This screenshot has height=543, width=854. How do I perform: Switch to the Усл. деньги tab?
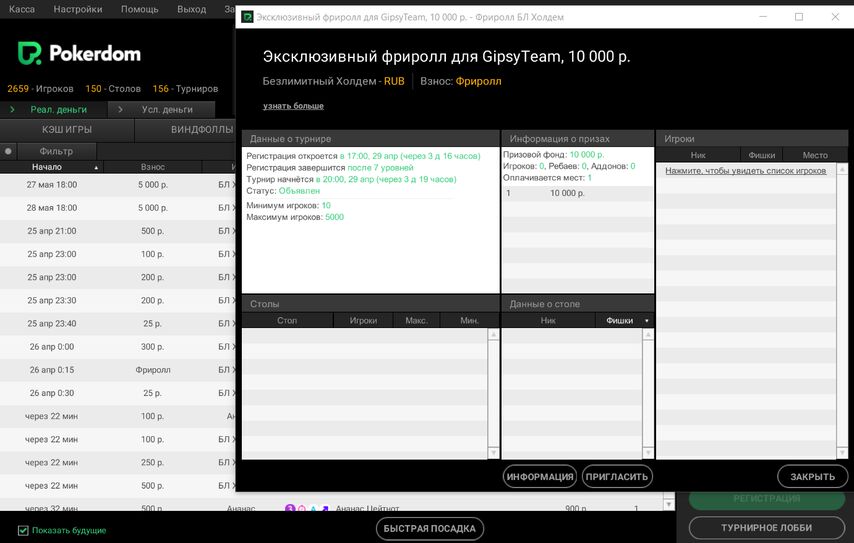162,109
